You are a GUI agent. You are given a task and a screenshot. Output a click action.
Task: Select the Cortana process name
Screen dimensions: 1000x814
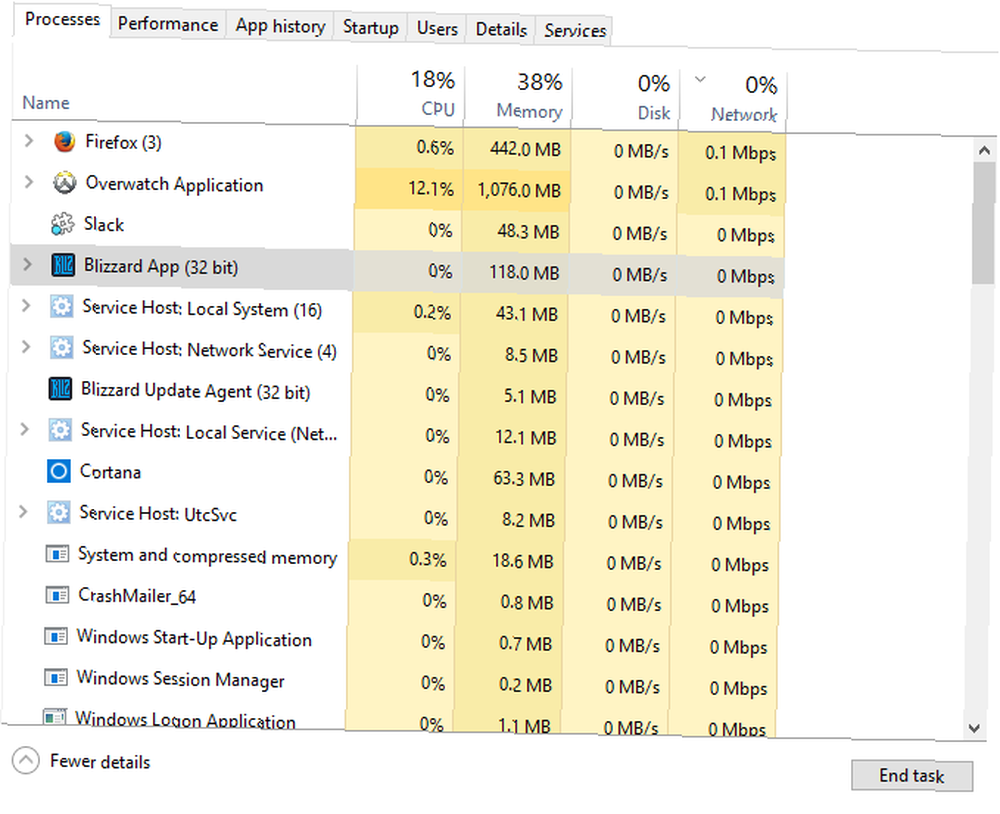[x=110, y=472]
